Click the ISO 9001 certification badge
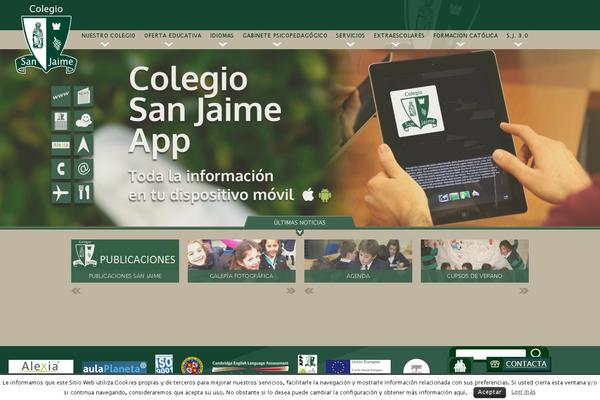 (x=164, y=364)
